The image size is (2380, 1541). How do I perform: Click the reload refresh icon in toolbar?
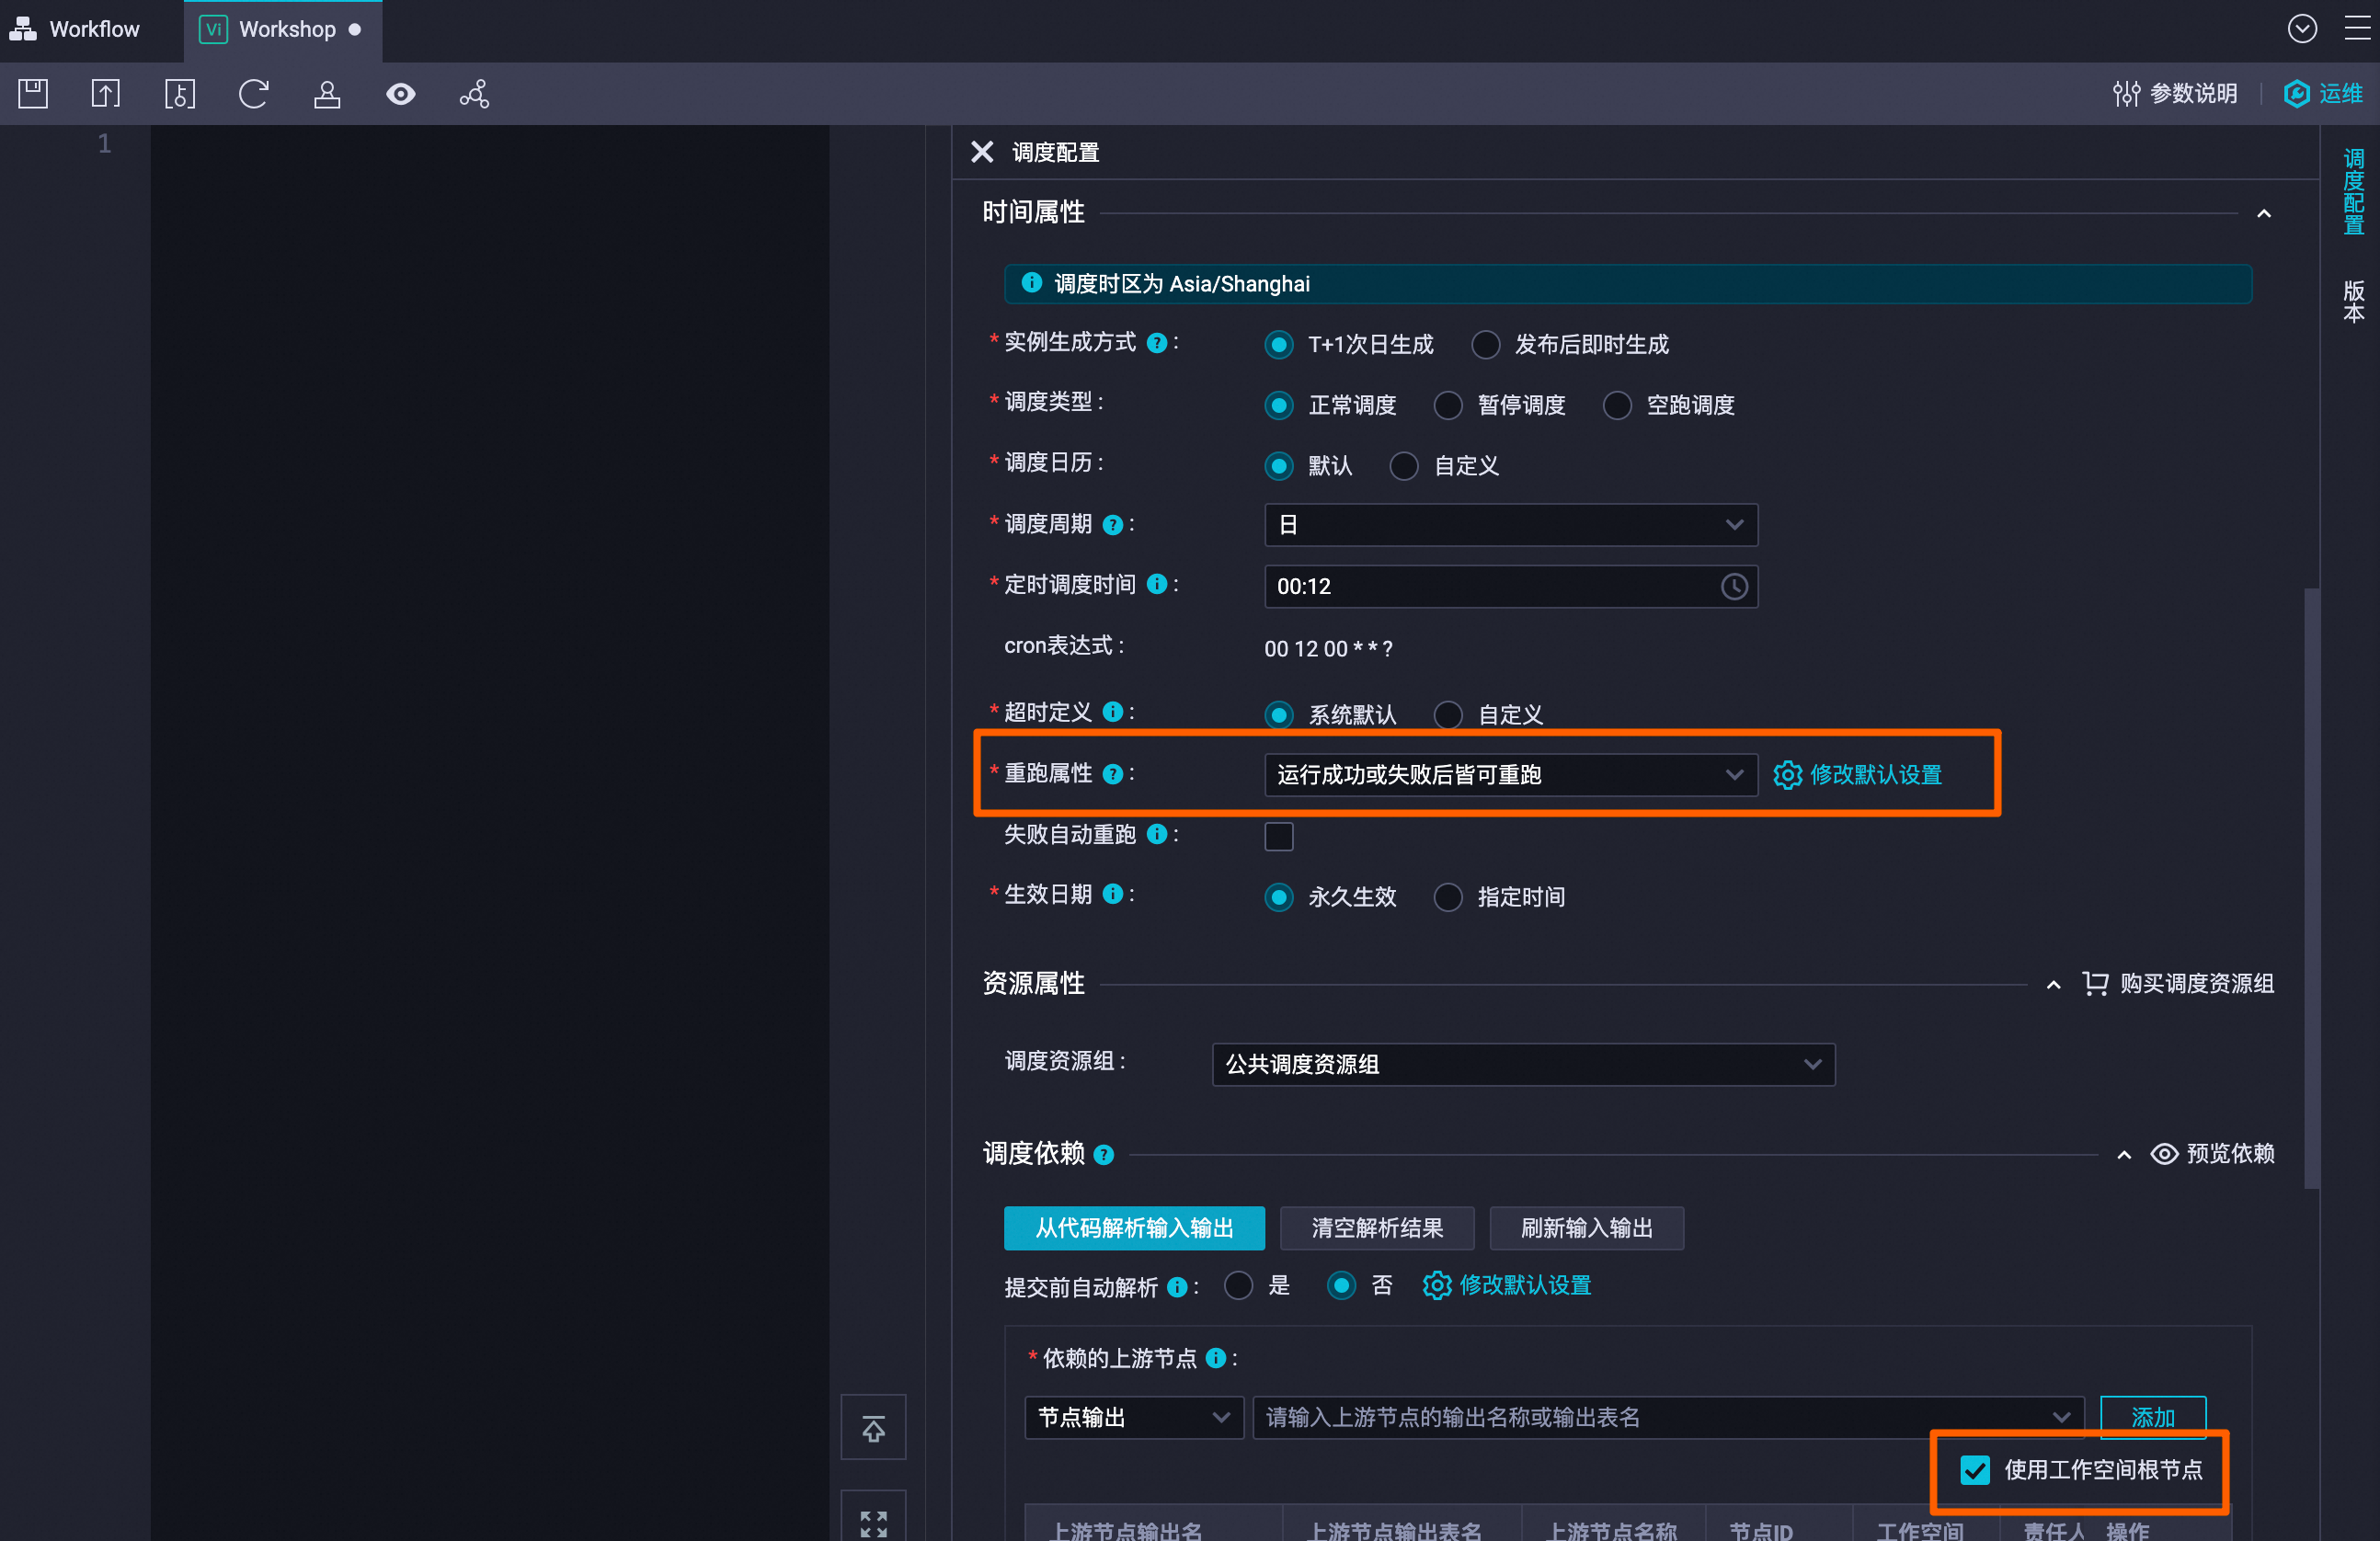254,94
